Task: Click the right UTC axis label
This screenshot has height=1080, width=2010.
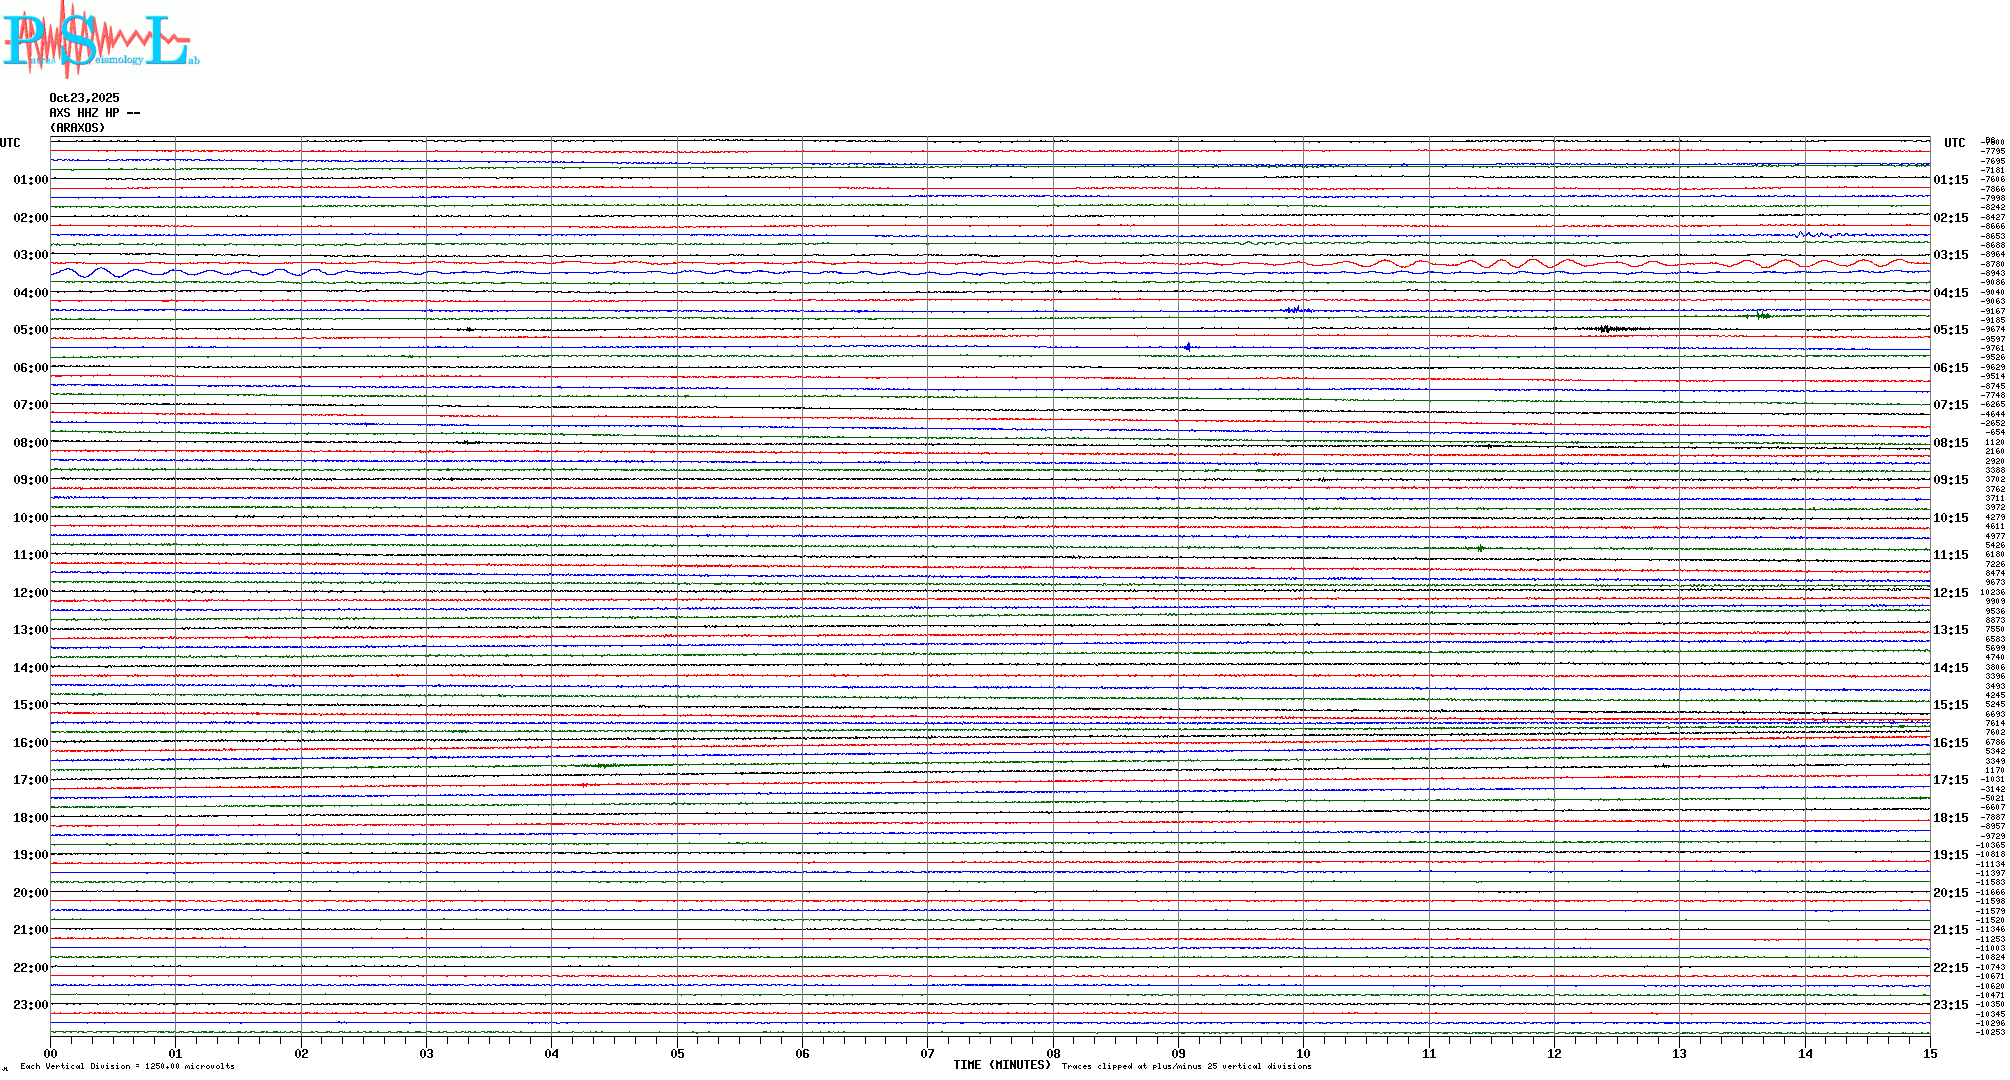Action: tap(1954, 143)
